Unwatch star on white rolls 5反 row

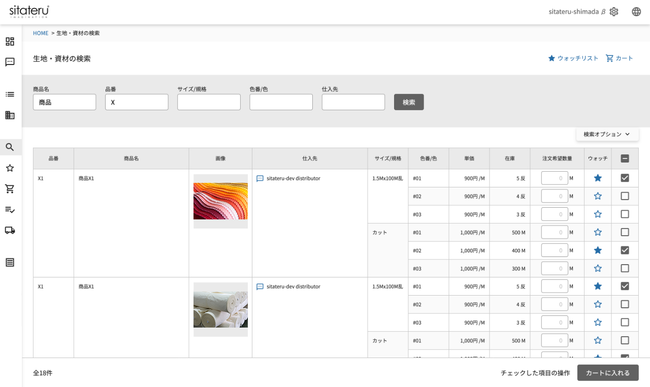click(598, 286)
